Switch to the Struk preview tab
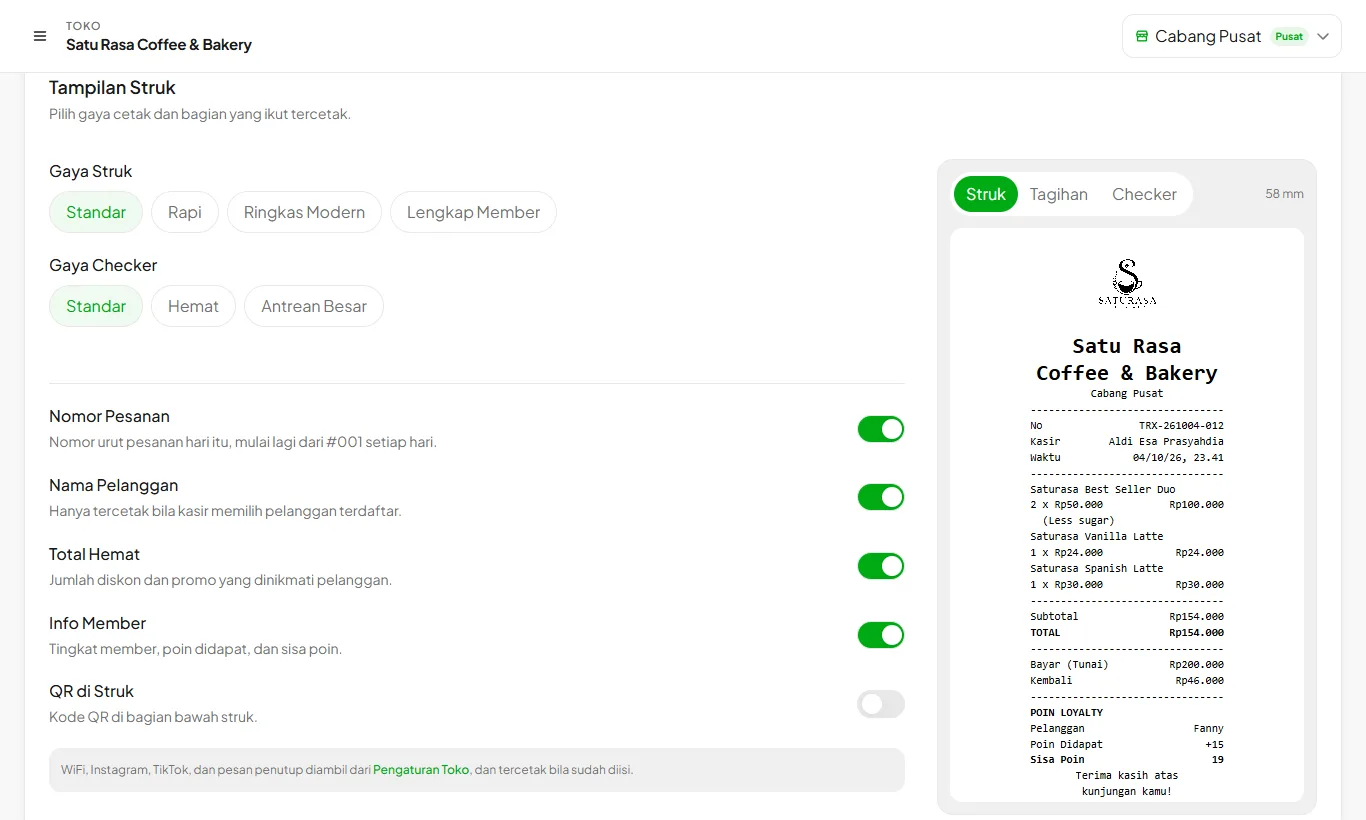This screenshot has width=1366, height=820. click(986, 194)
